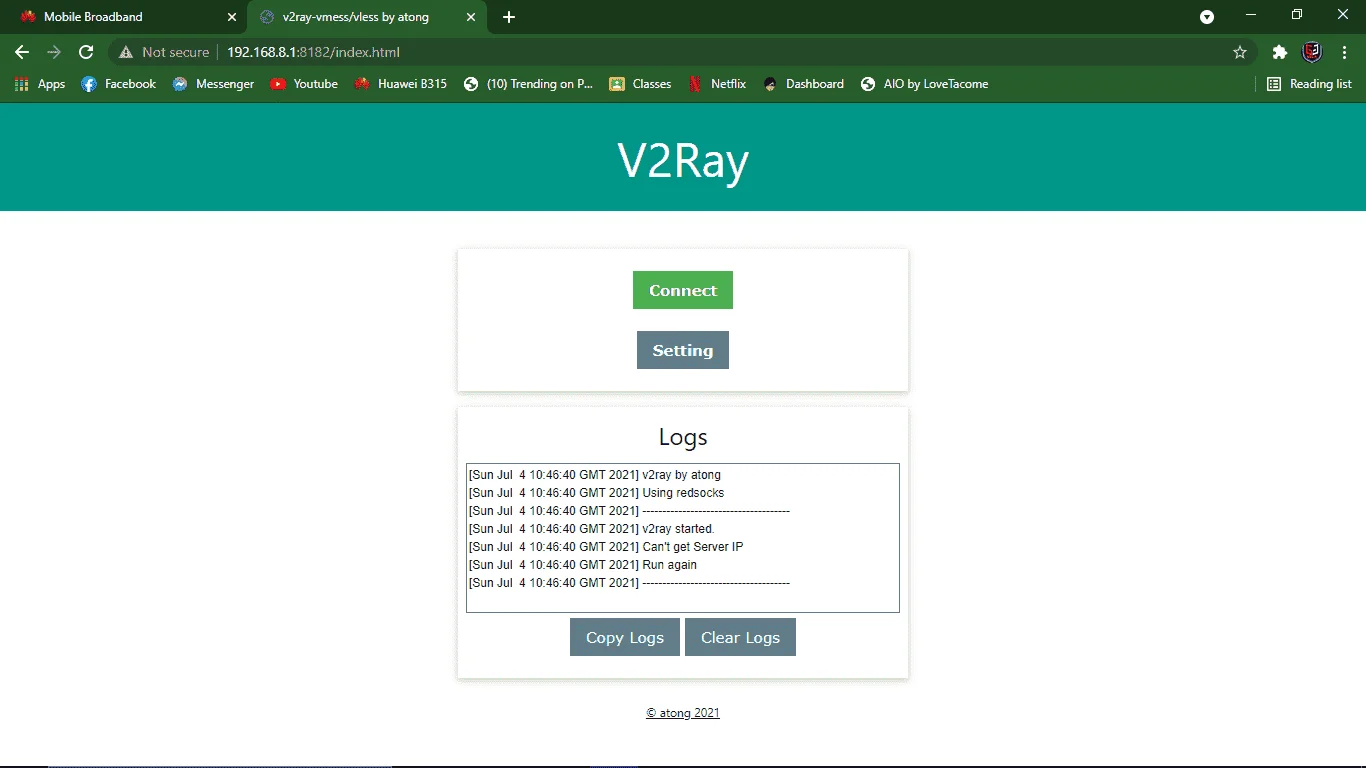Open a new browser tab
The height and width of the screenshot is (768, 1366).
click(x=509, y=17)
